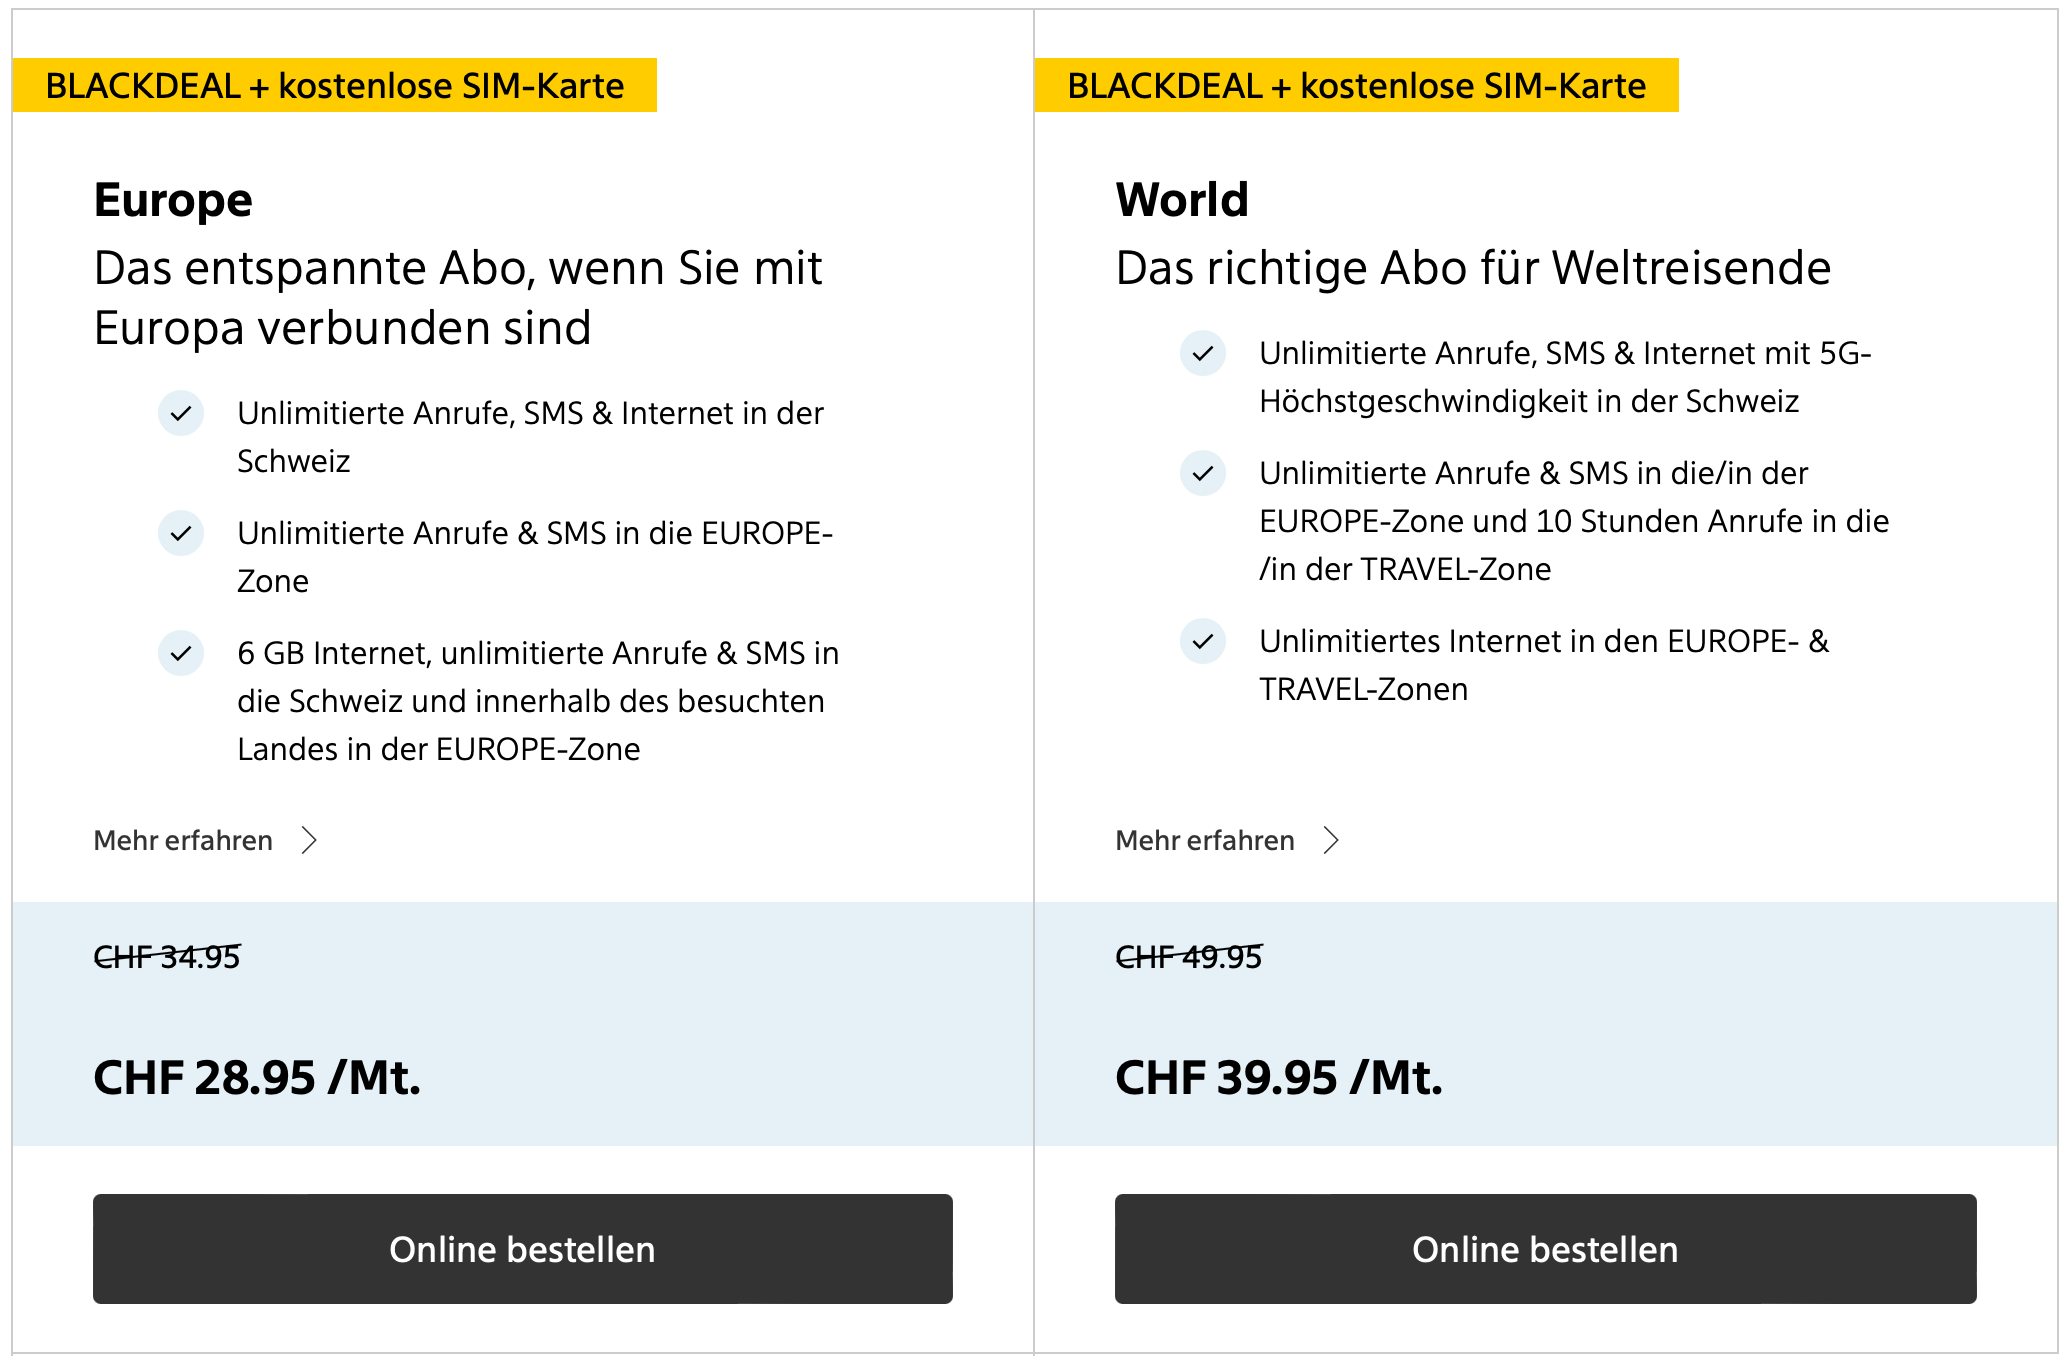Click checkmark icon beside Unlimitiertes Internet feature
The height and width of the screenshot is (1356, 2068).
click(1203, 641)
